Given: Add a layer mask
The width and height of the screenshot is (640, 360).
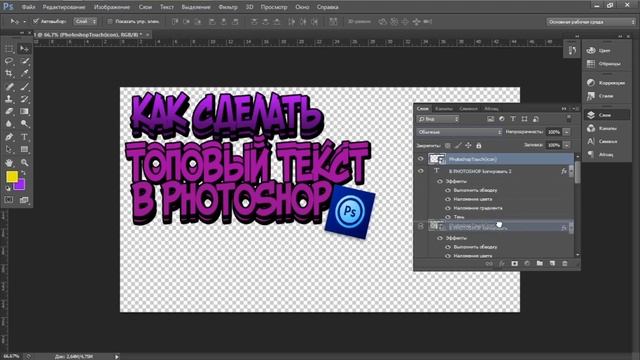Looking at the screenshot, I should coord(514,264).
